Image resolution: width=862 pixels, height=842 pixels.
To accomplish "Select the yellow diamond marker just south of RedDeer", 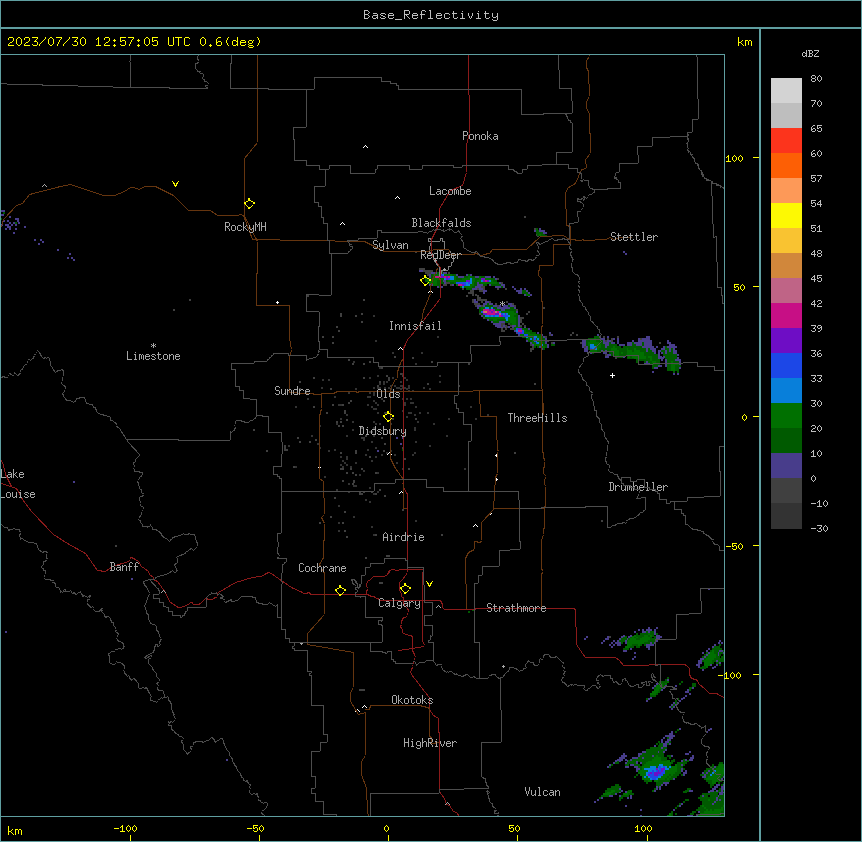I will (x=425, y=281).
